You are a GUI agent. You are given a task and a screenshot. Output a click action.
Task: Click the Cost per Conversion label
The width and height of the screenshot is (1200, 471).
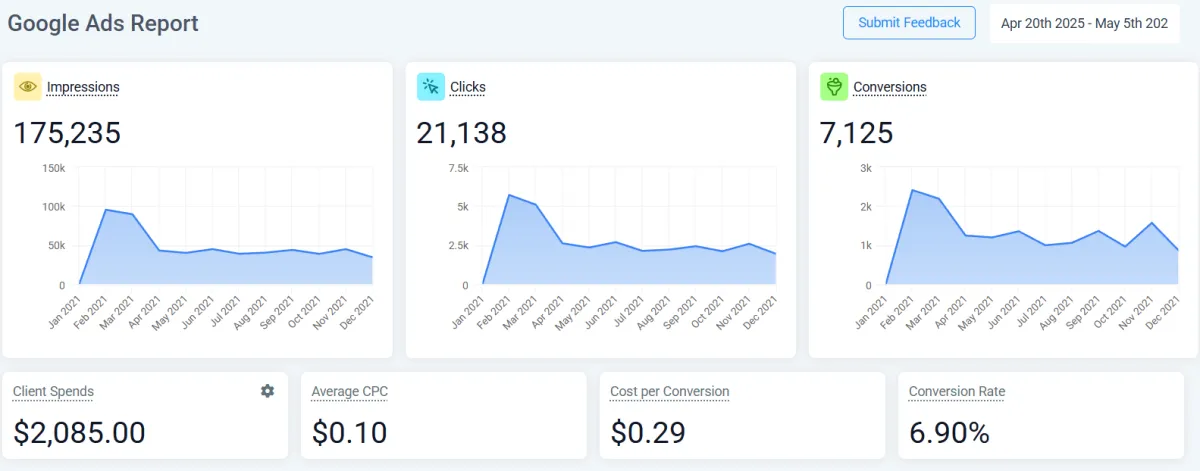point(670,391)
